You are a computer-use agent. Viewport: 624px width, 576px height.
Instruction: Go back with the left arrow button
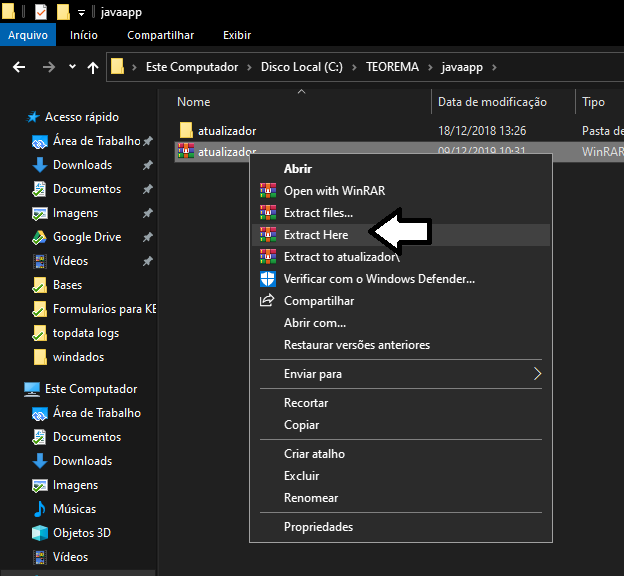[19, 67]
